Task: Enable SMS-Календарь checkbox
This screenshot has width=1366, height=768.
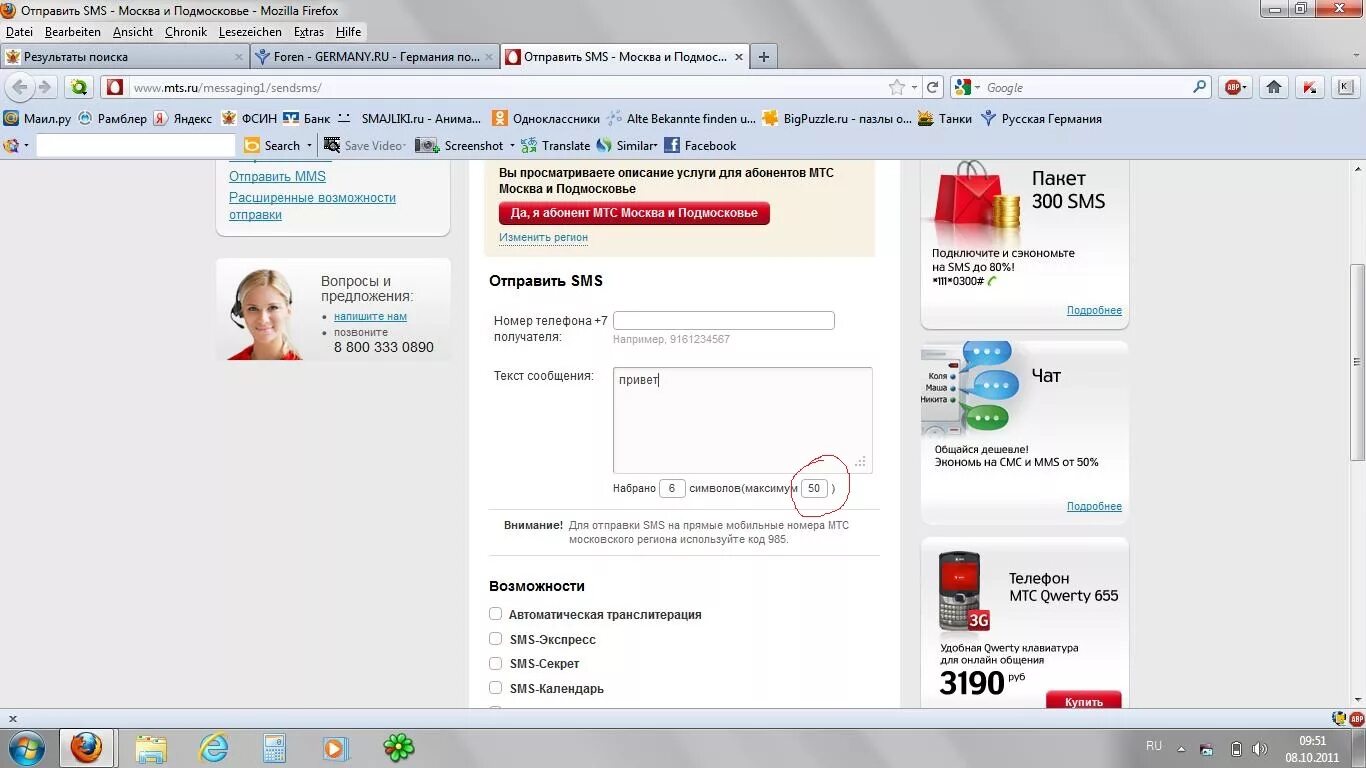Action: pos(495,687)
